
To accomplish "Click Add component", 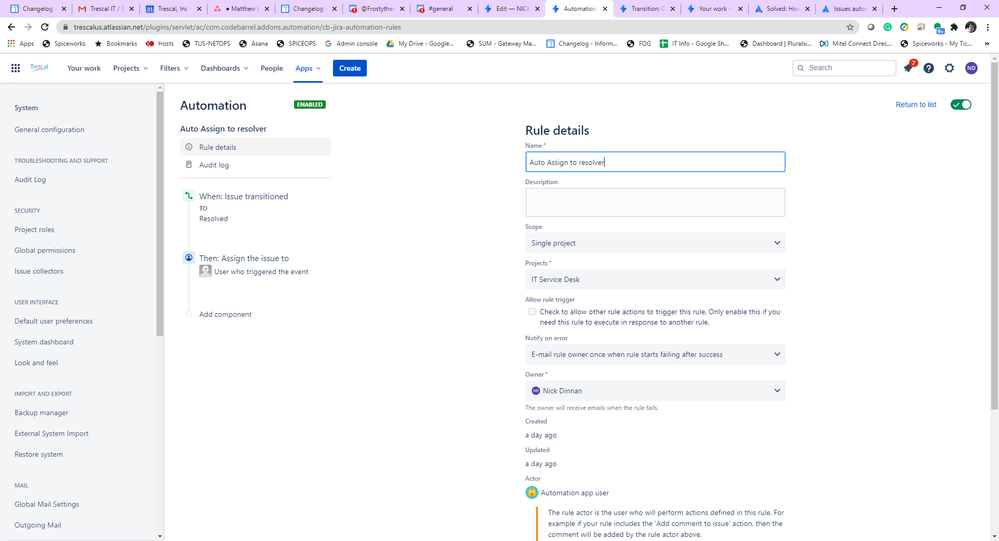I will pos(225,314).
